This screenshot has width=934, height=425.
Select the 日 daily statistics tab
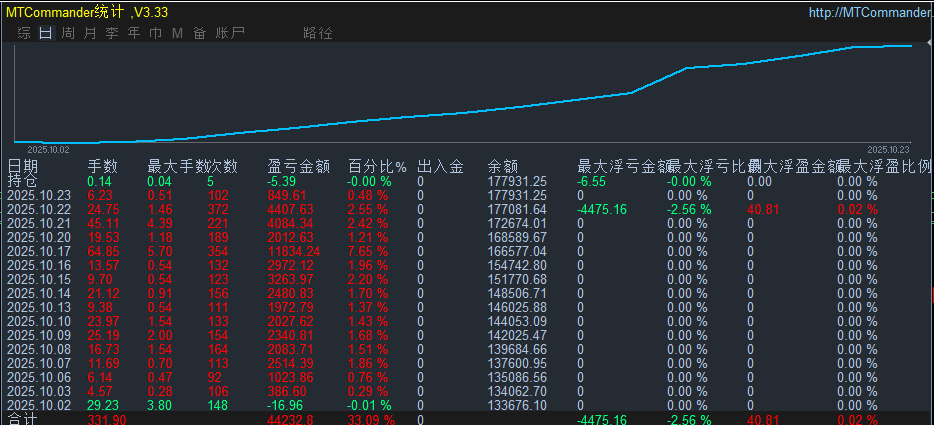(46, 33)
